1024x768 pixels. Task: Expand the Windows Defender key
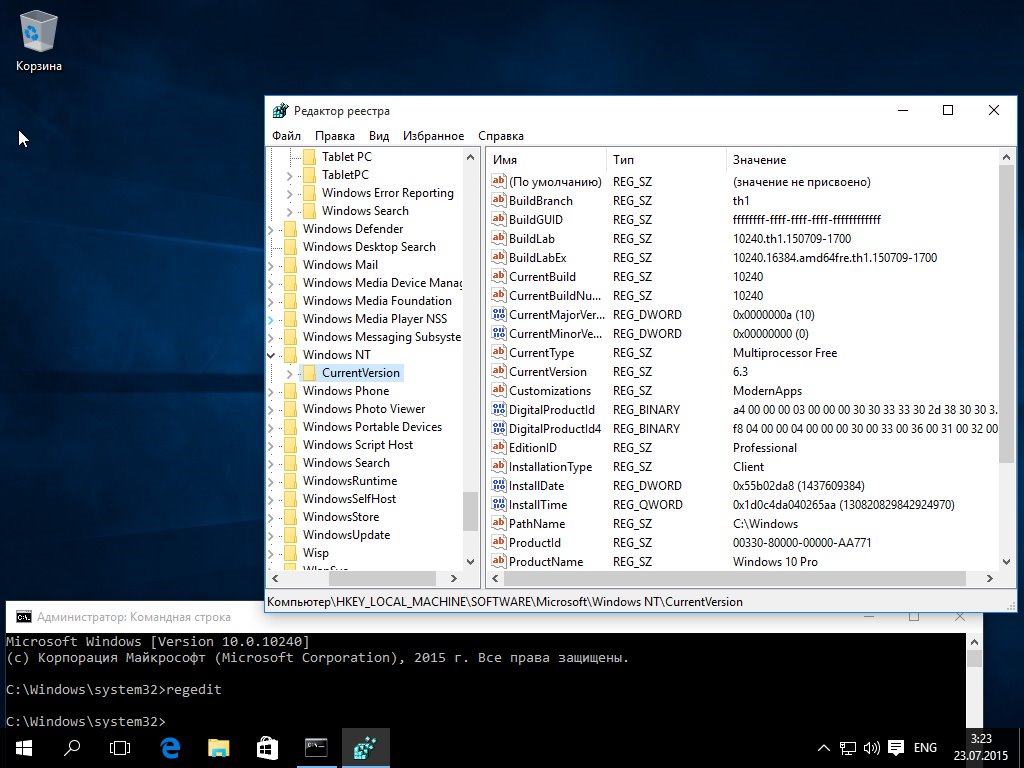[271, 229]
